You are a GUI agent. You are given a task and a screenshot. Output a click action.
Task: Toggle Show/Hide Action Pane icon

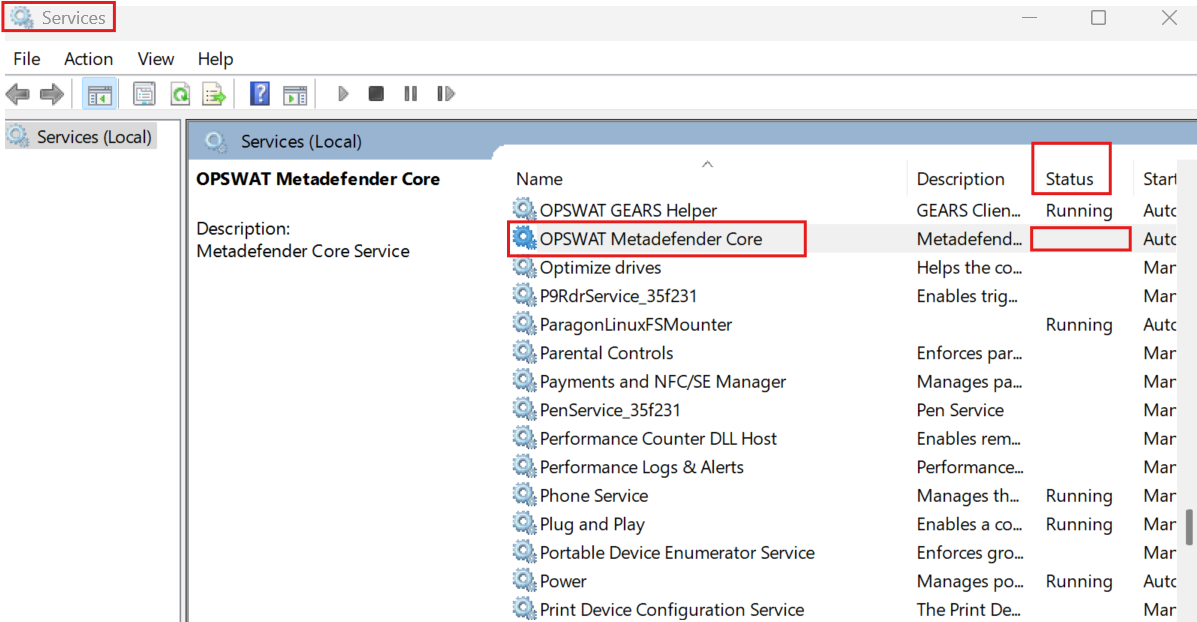point(295,94)
